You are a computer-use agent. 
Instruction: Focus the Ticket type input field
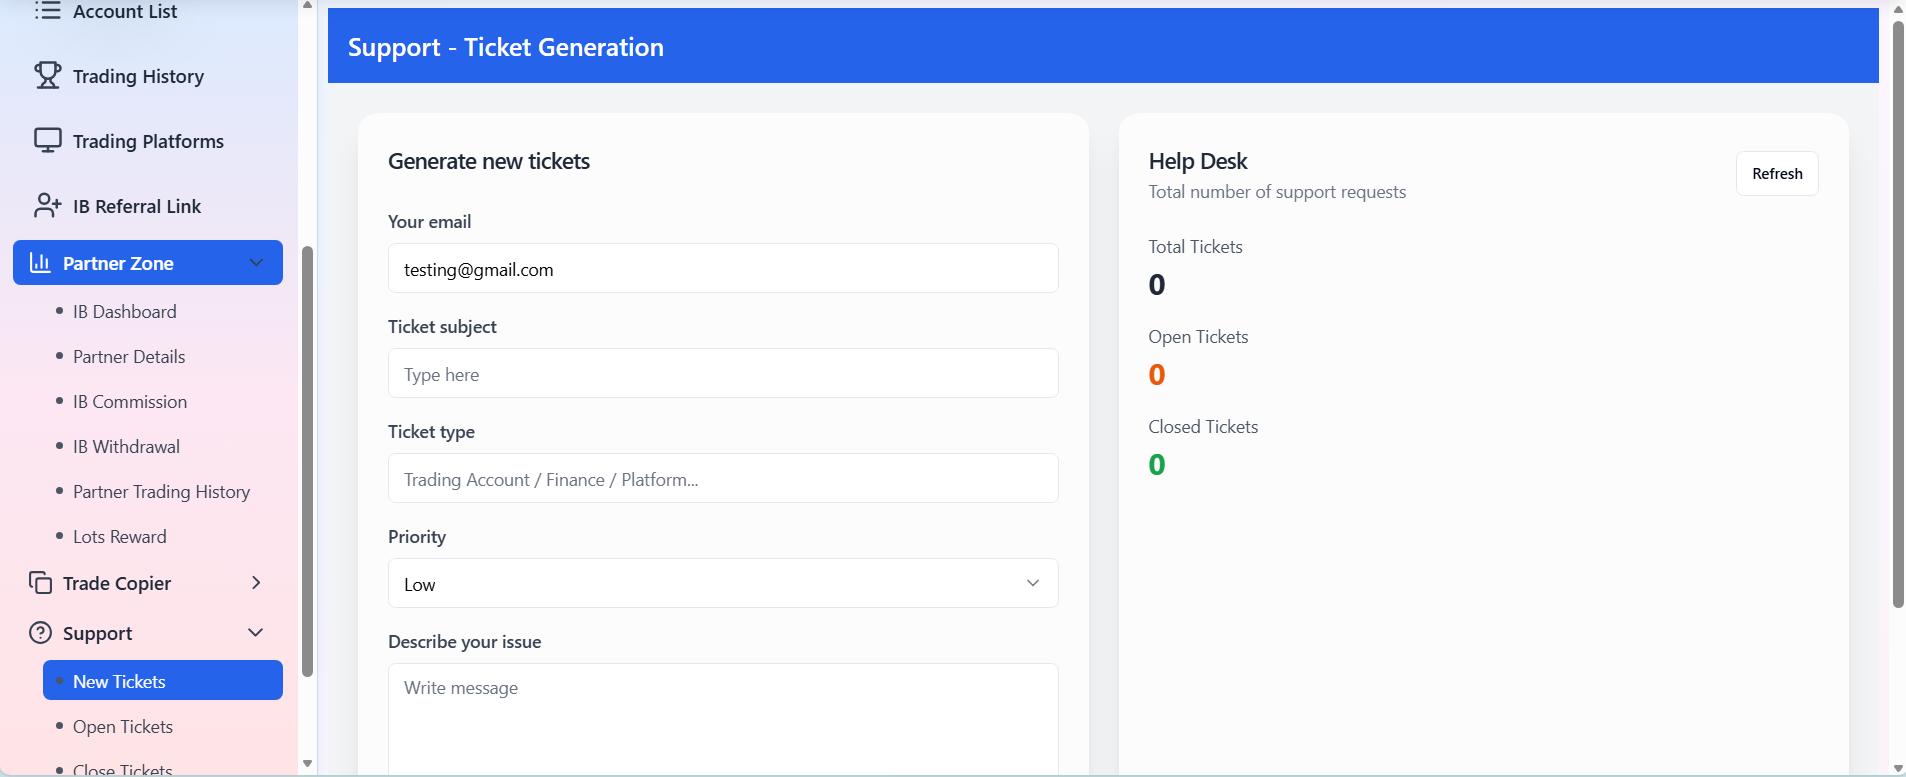tap(723, 478)
